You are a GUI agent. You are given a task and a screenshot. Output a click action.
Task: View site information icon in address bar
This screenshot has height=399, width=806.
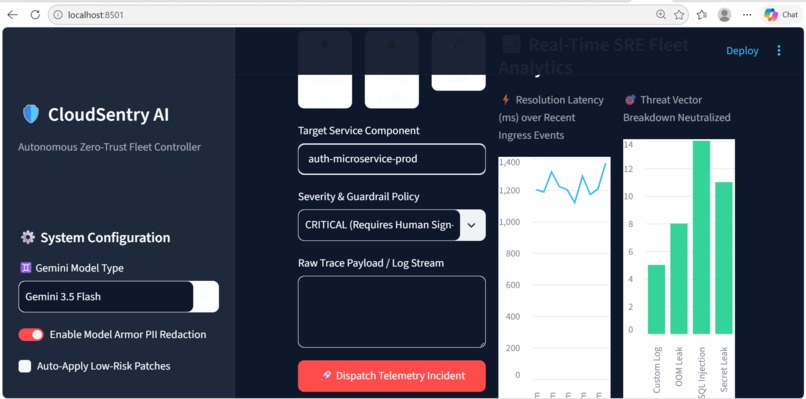tap(58, 15)
